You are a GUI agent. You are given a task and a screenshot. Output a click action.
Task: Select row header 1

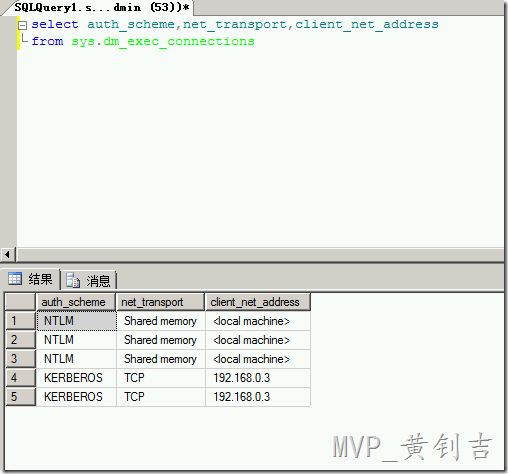point(21,321)
